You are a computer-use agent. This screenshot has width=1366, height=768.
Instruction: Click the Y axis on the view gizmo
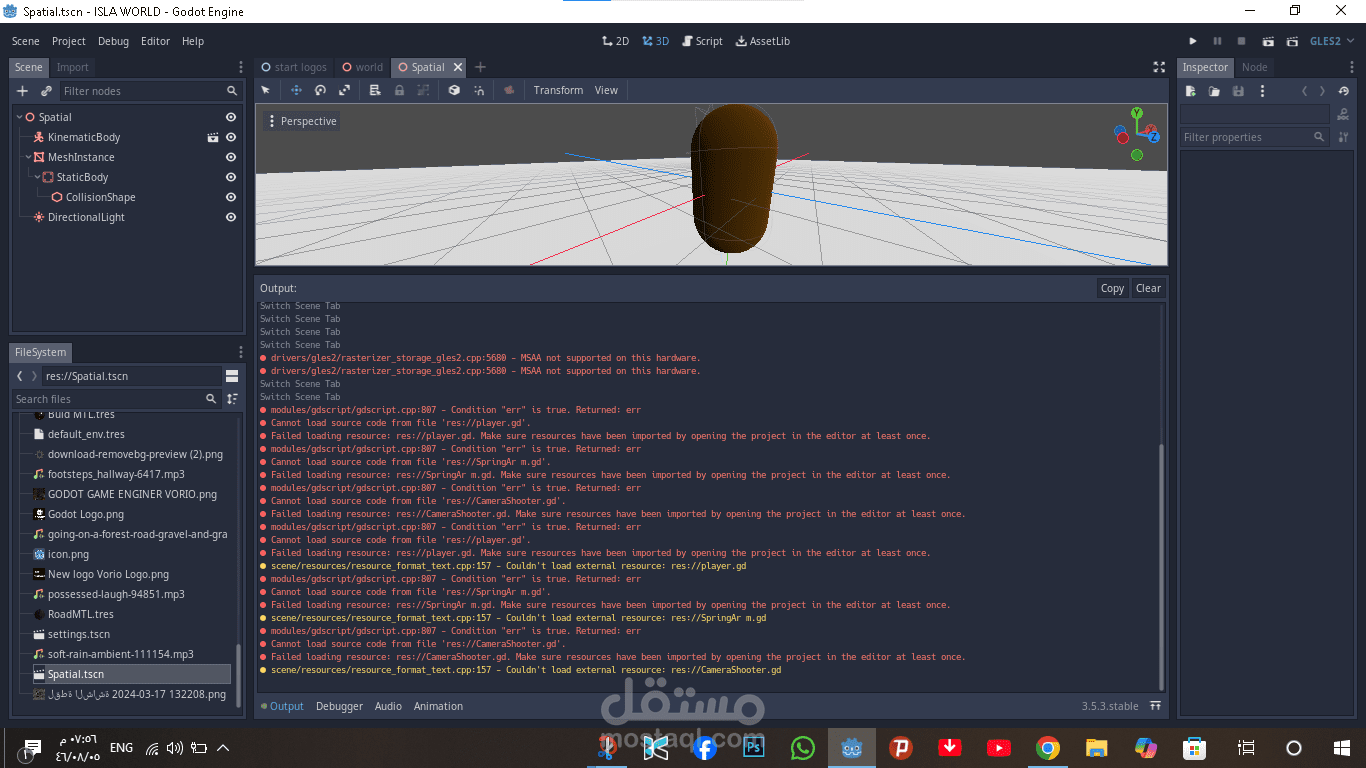point(1137,113)
